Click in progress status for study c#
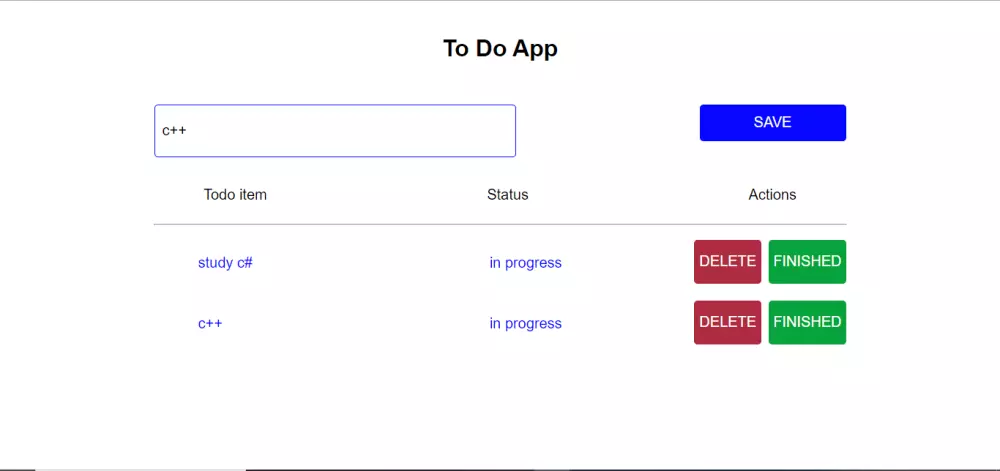 pos(525,263)
